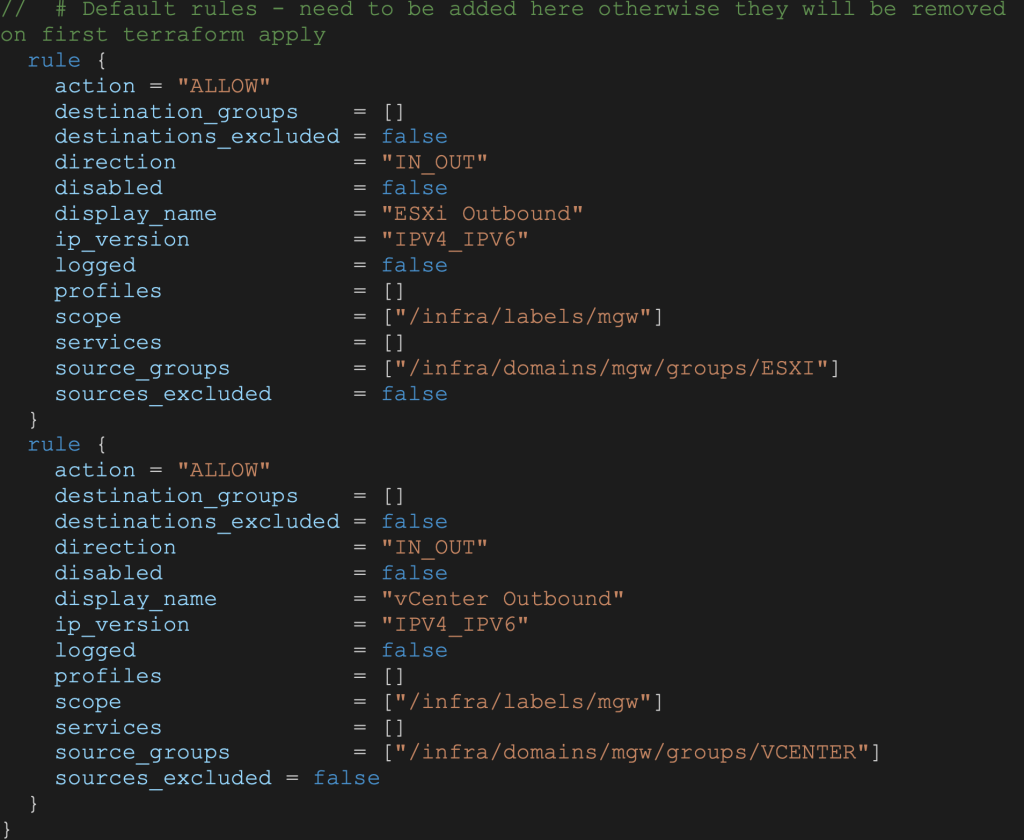Viewport: 1024px width, 840px height.
Task: Click "IPV4_IPV6" value in the vCenter rule
Action: click(x=455, y=625)
